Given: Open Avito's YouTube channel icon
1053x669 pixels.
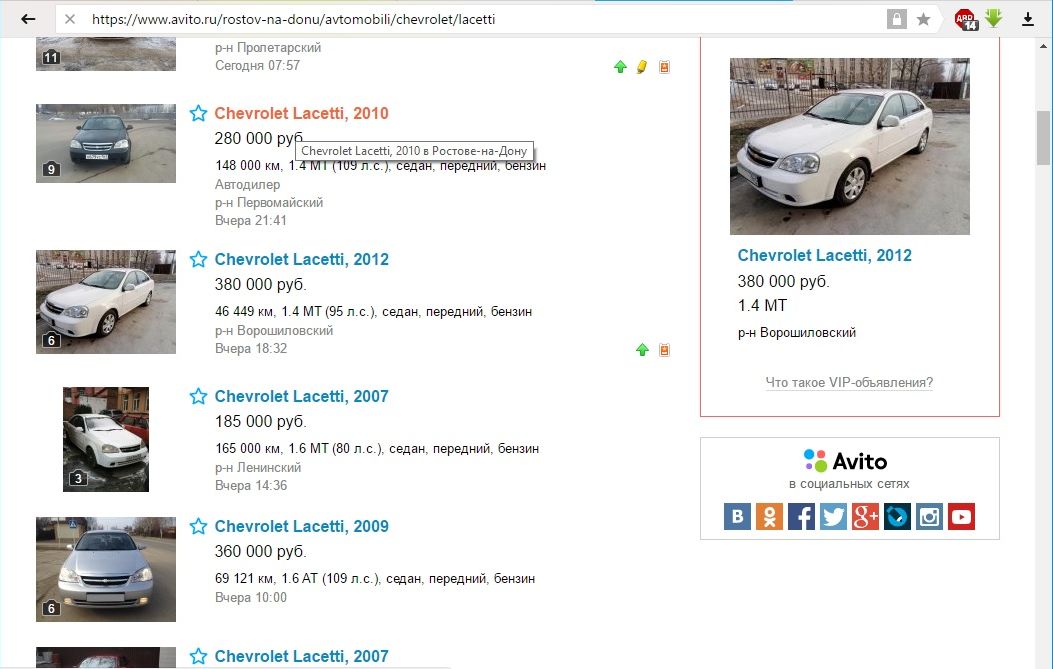Looking at the screenshot, I should coord(962,517).
